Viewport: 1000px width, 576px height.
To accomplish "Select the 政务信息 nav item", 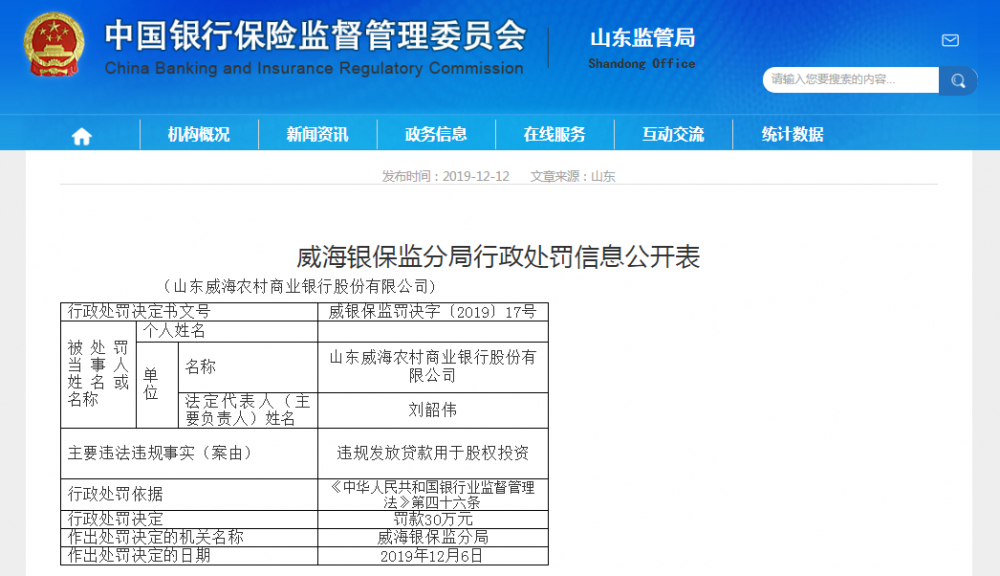I will pos(436,135).
